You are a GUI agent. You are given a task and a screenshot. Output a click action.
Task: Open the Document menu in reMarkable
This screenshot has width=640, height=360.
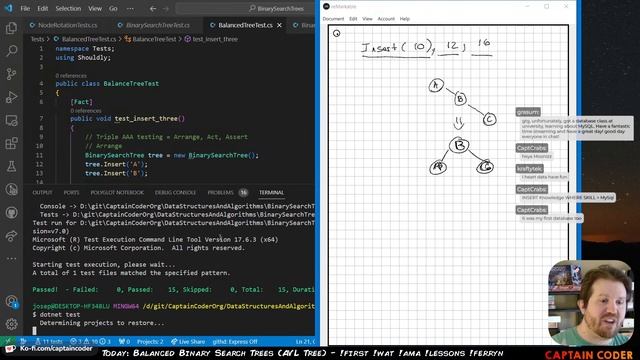[x=333, y=19]
